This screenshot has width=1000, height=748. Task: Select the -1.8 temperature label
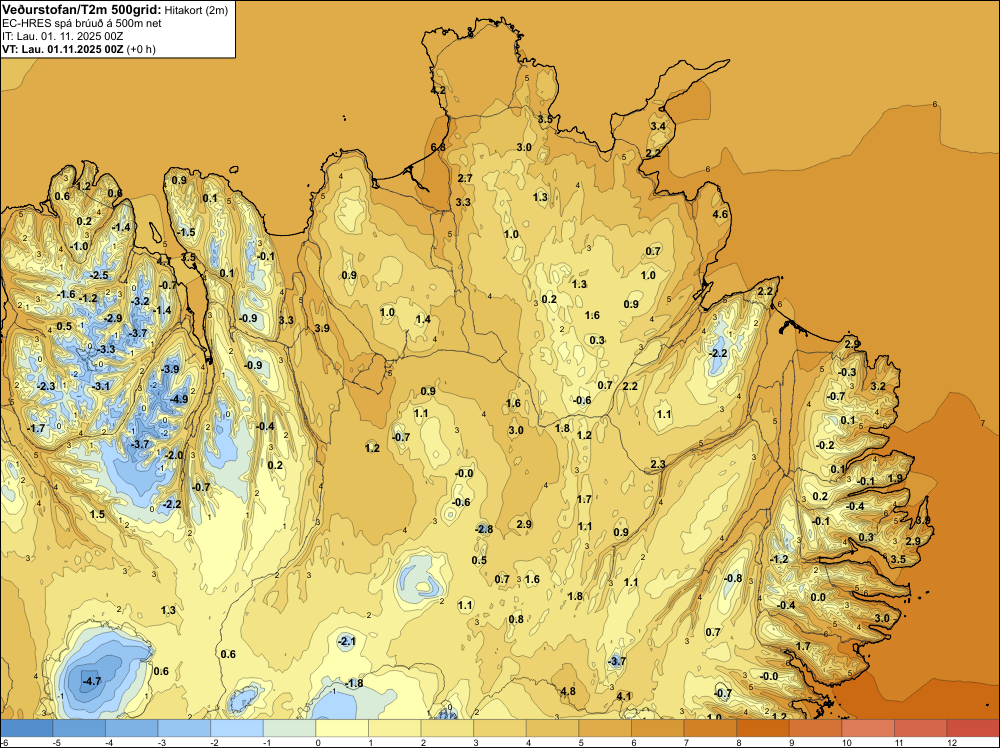pos(354,684)
